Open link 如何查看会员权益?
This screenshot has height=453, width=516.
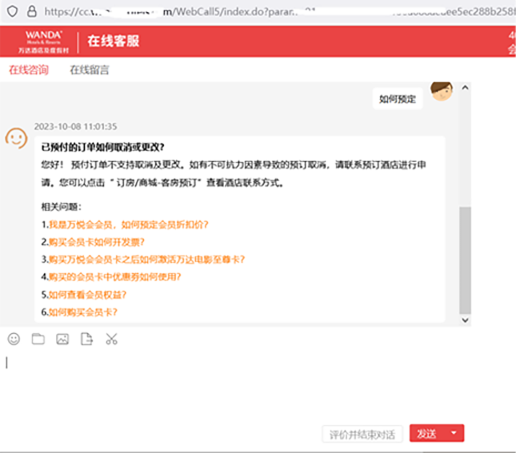point(88,295)
